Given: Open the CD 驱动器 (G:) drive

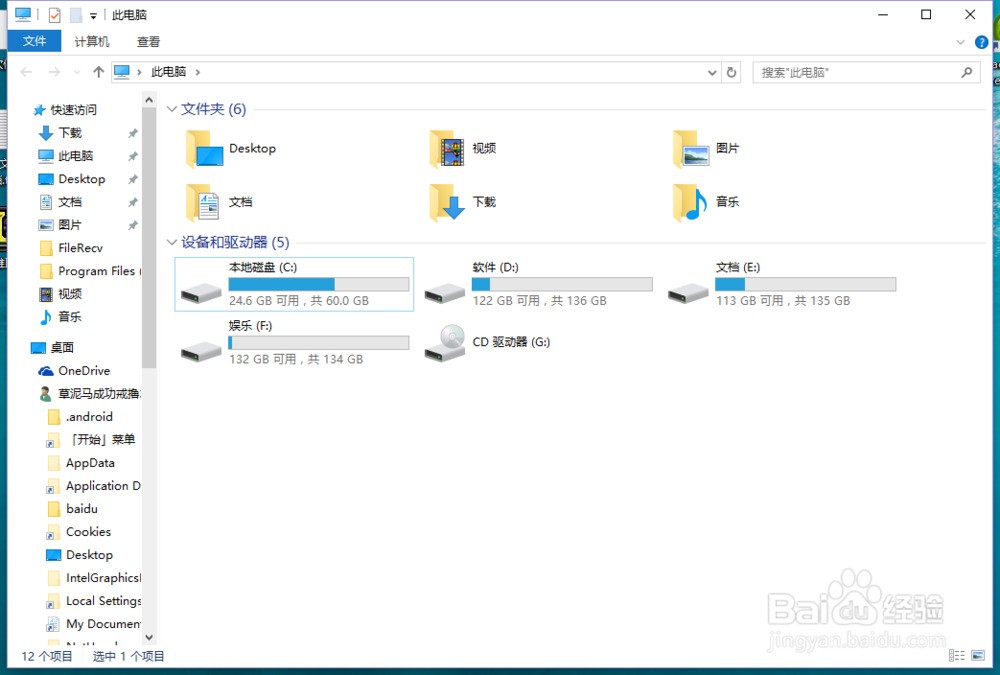Looking at the screenshot, I should [x=510, y=342].
